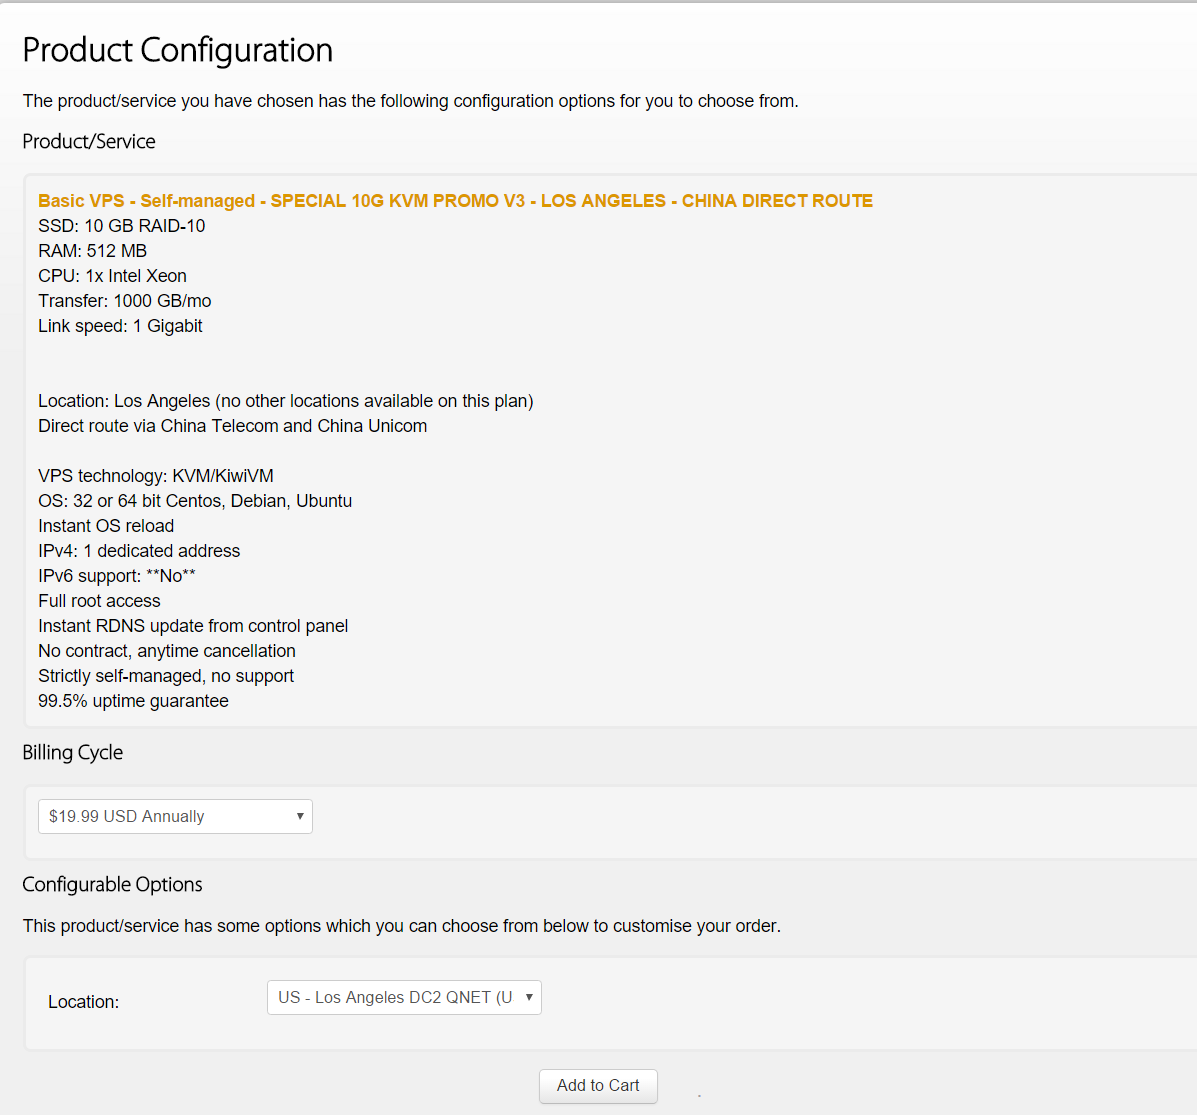The width and height of the screenshot is (1197, 1115).
Task: Open the $19.99 USD Annually billing dropdown
Action: pos(175,816)
